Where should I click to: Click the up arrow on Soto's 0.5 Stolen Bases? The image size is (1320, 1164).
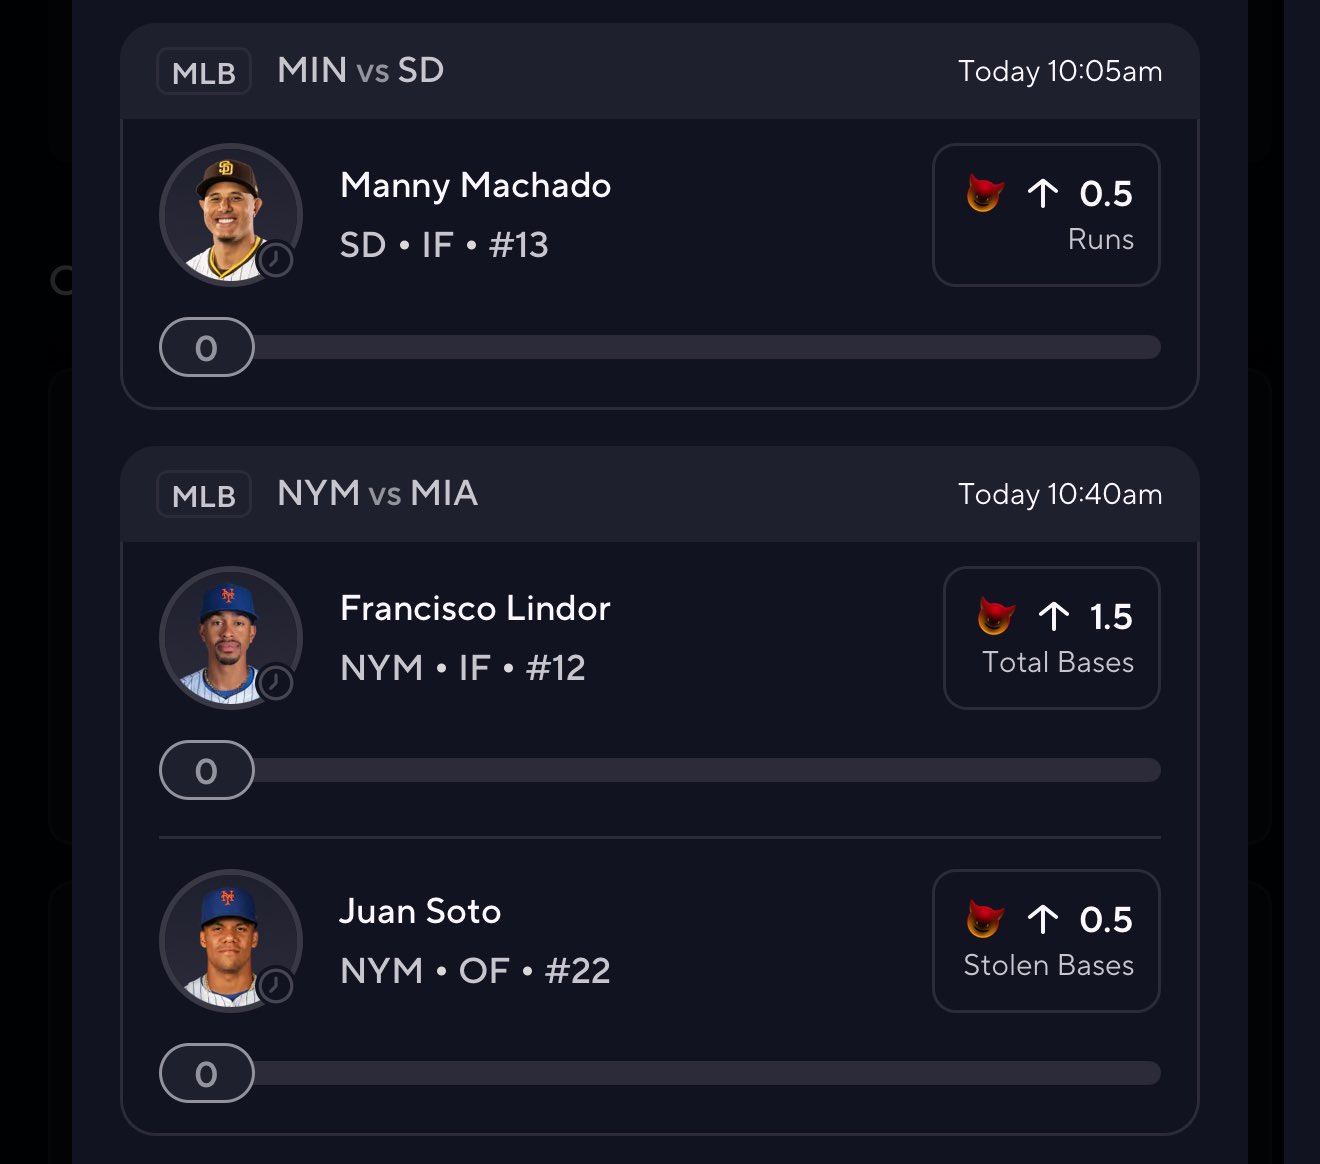click(1043, 919)
